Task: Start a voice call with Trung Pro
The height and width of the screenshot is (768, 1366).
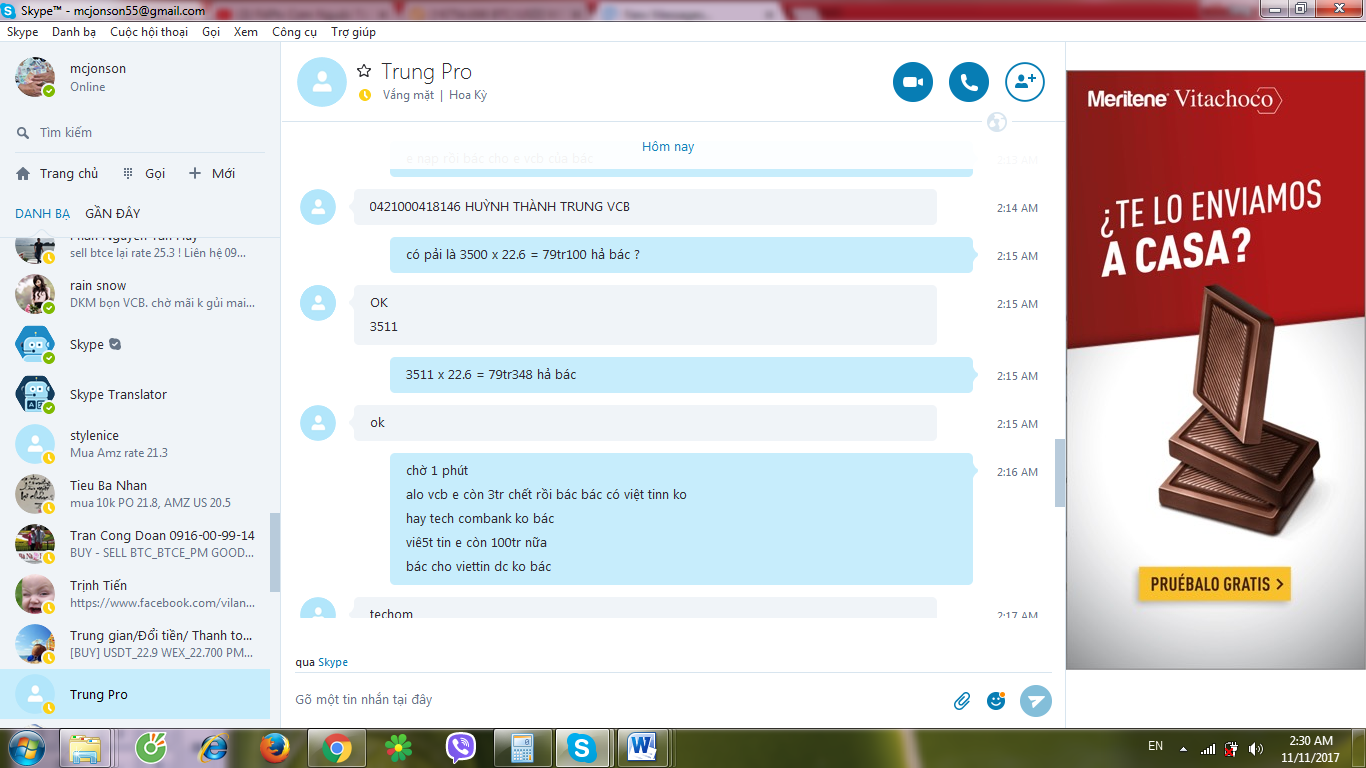Action: pos(969,82)
